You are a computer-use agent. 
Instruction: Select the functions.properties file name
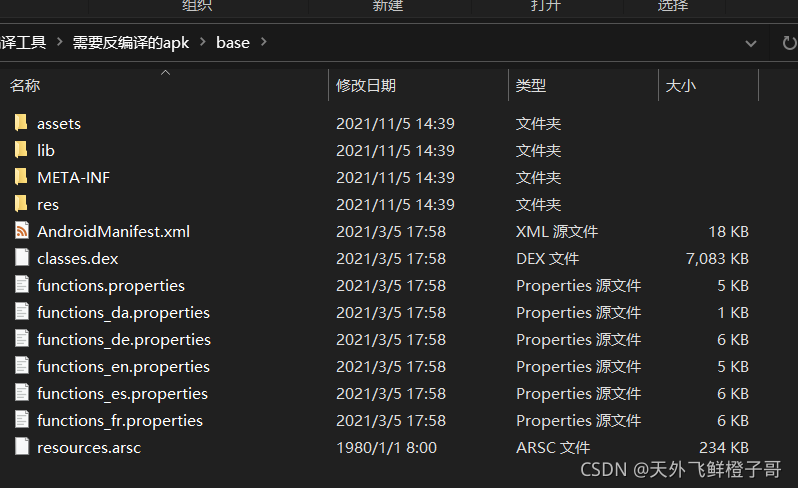(x=111, y=285)
